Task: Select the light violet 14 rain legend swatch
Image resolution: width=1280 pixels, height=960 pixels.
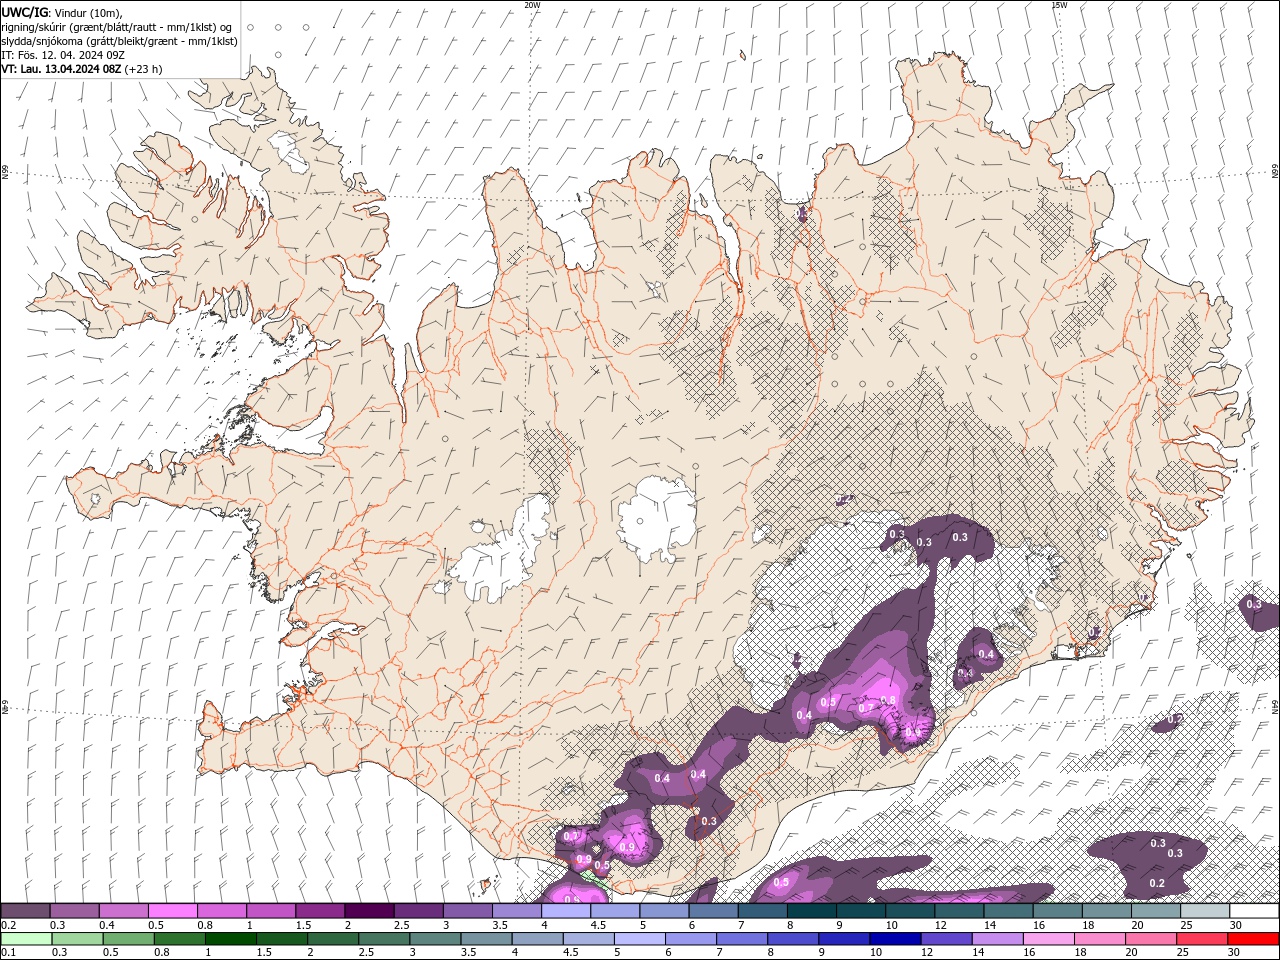Action: 997,939
